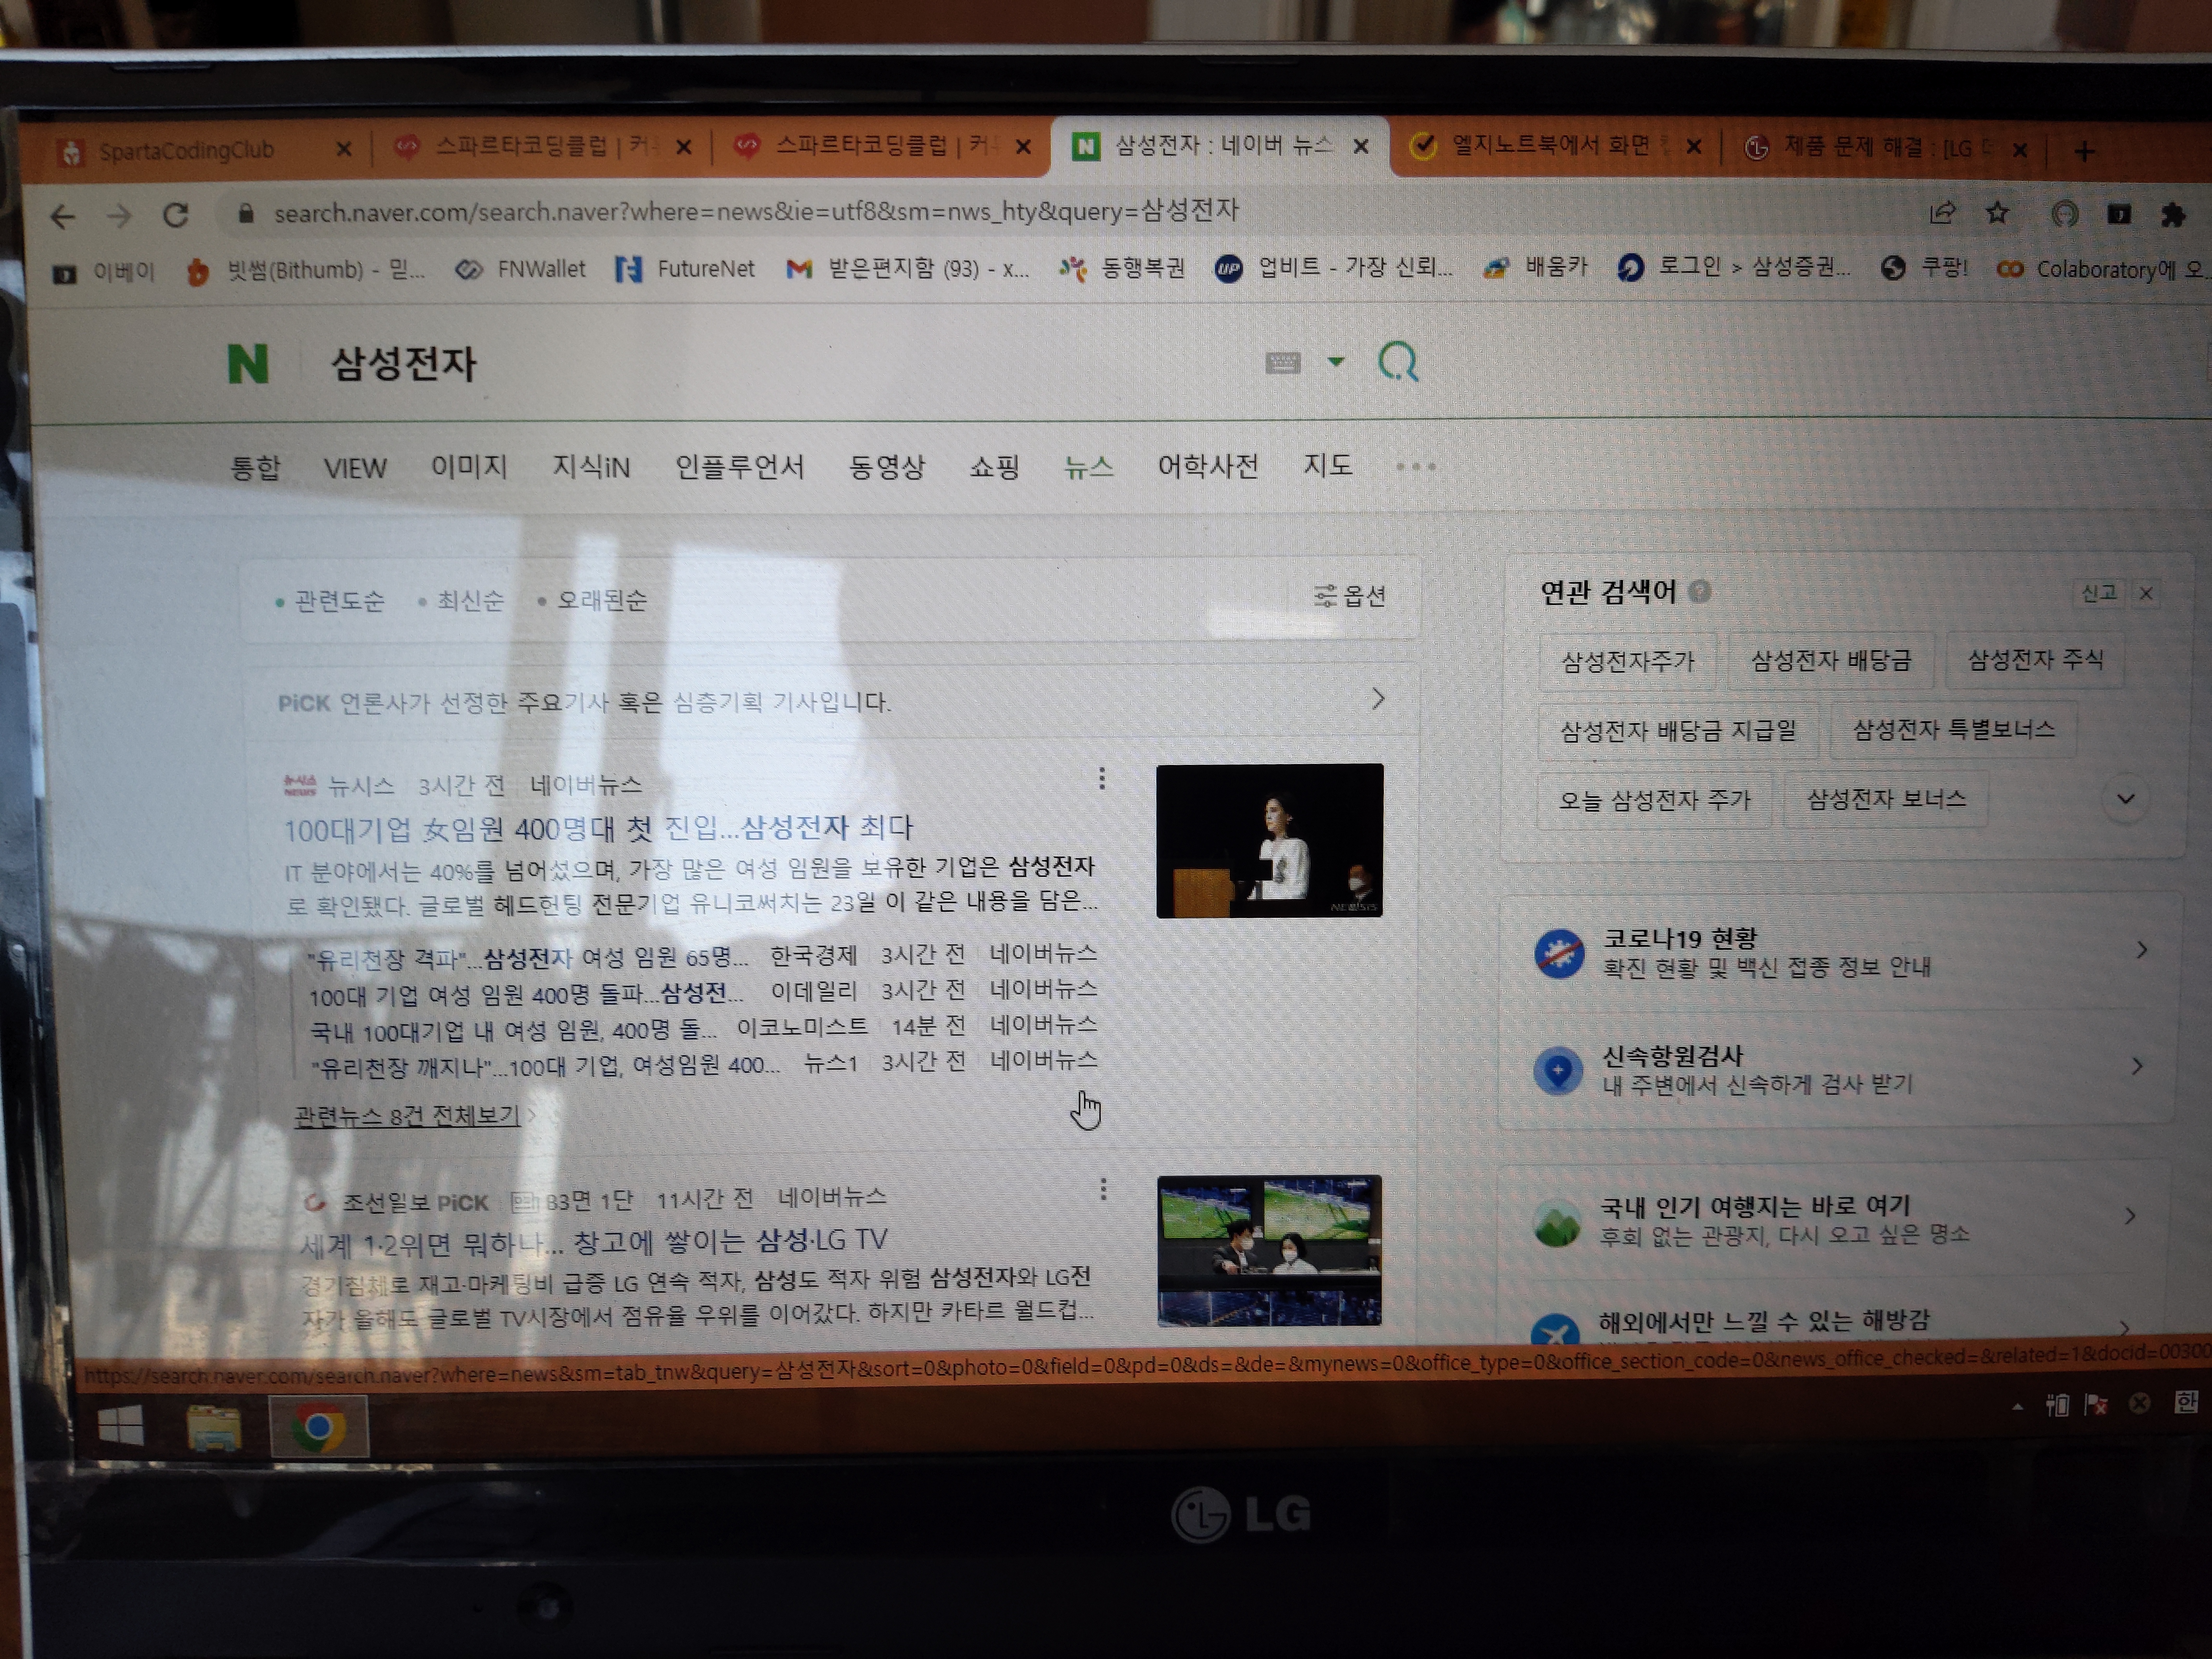The image size is (2212, 1659).
Task: Open the FutureNet bookmark
Action: pyautogui.click(x=685, y=269)
